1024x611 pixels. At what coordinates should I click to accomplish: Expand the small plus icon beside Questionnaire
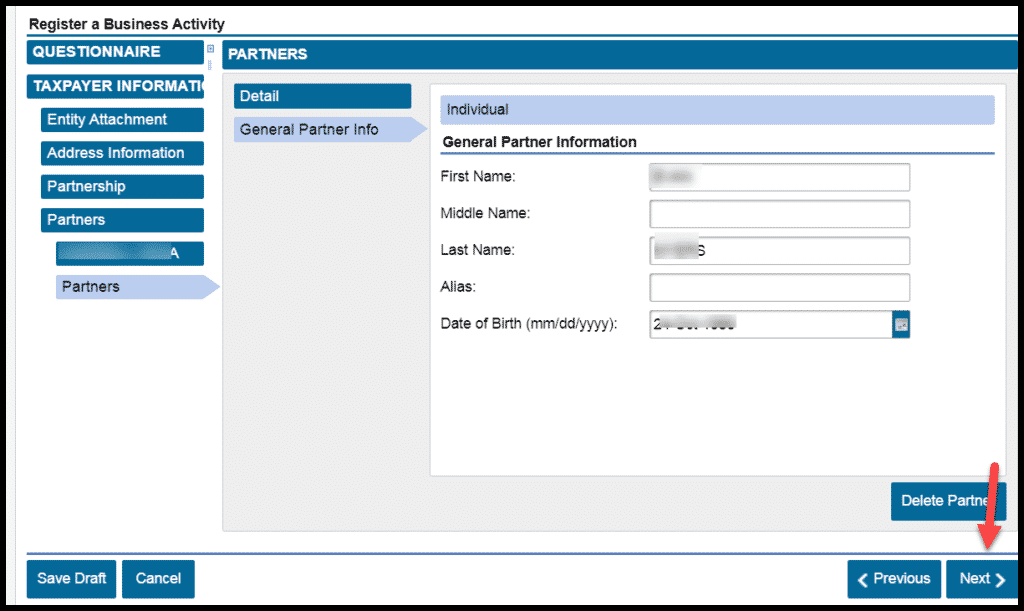pos(210,49)
